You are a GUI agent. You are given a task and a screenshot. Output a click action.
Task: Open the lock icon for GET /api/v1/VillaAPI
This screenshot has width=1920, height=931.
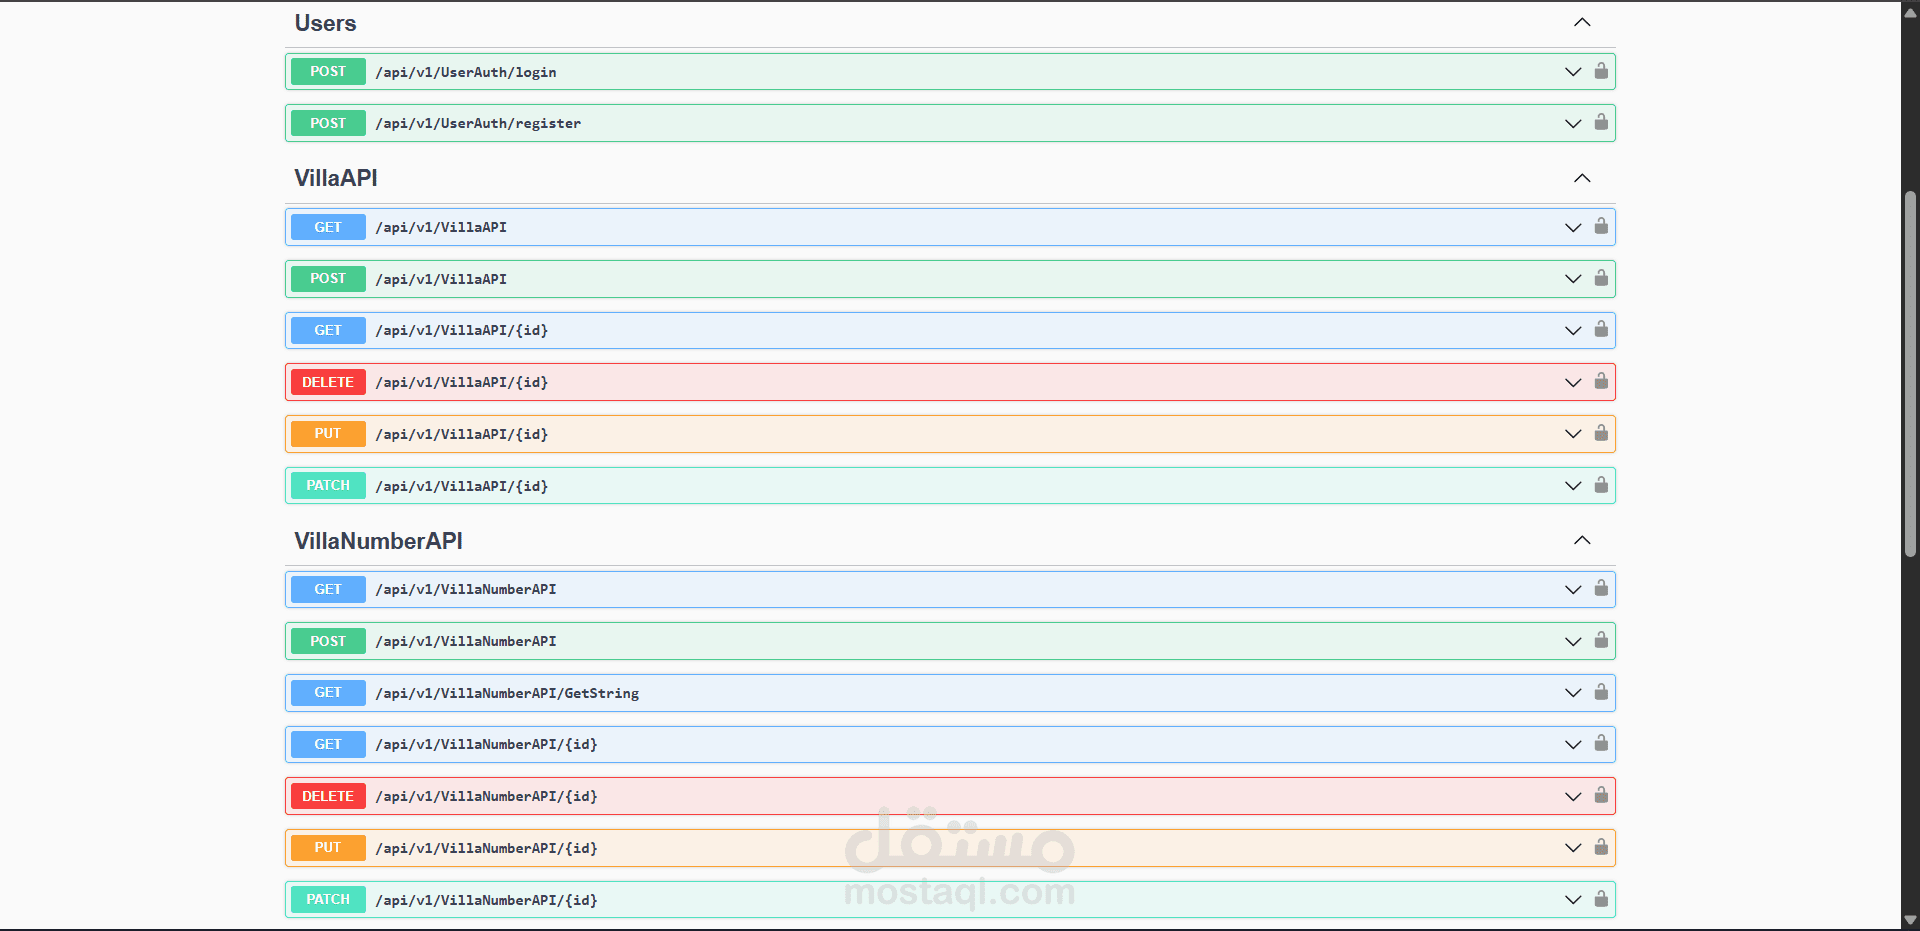coord(1601,226)
